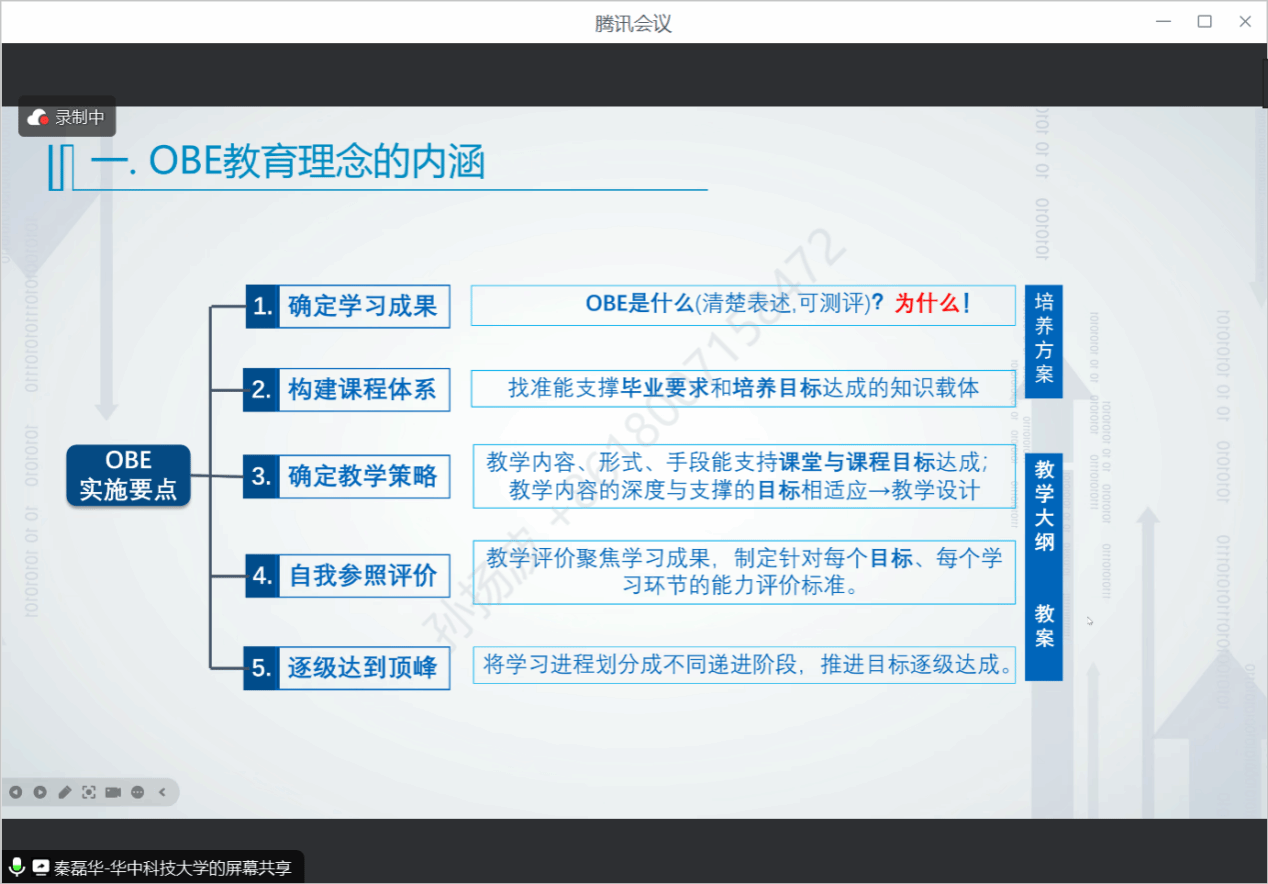Click the cloud recording status indicator
The height and width of the screenshot is (884, 1268).
67,118
